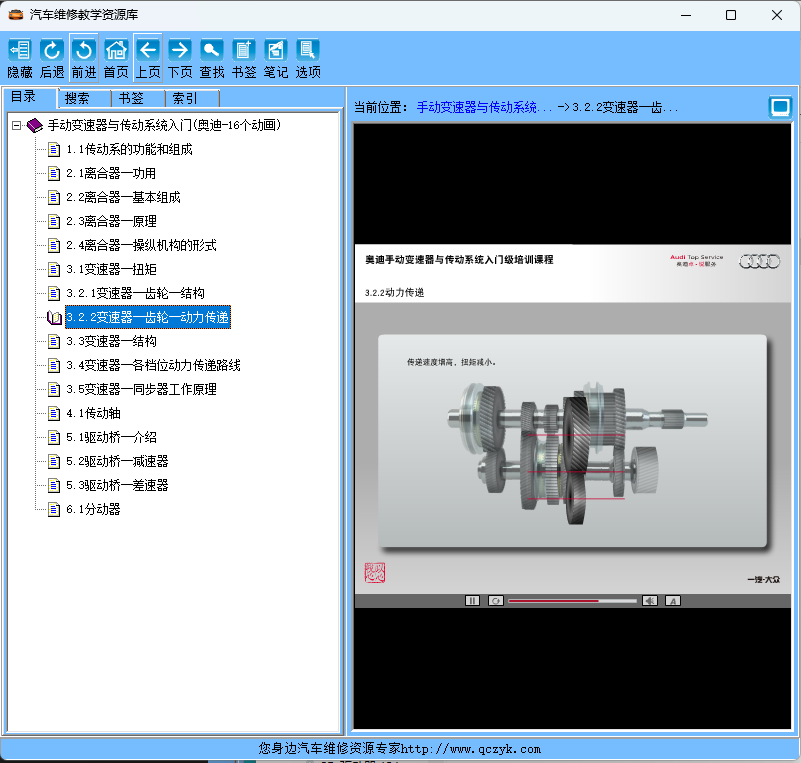The image size is (801, 763).
Task: Click the purple book icon of the root node
Action: coord(35,125)
